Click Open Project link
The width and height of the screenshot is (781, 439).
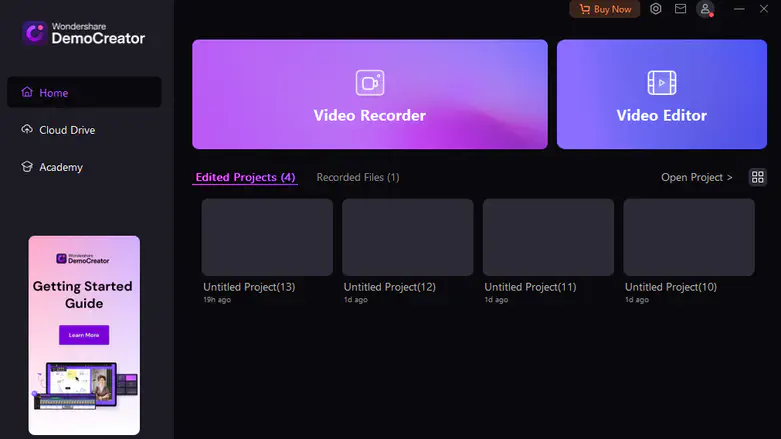pyautogui.click(x=696, y=177)
